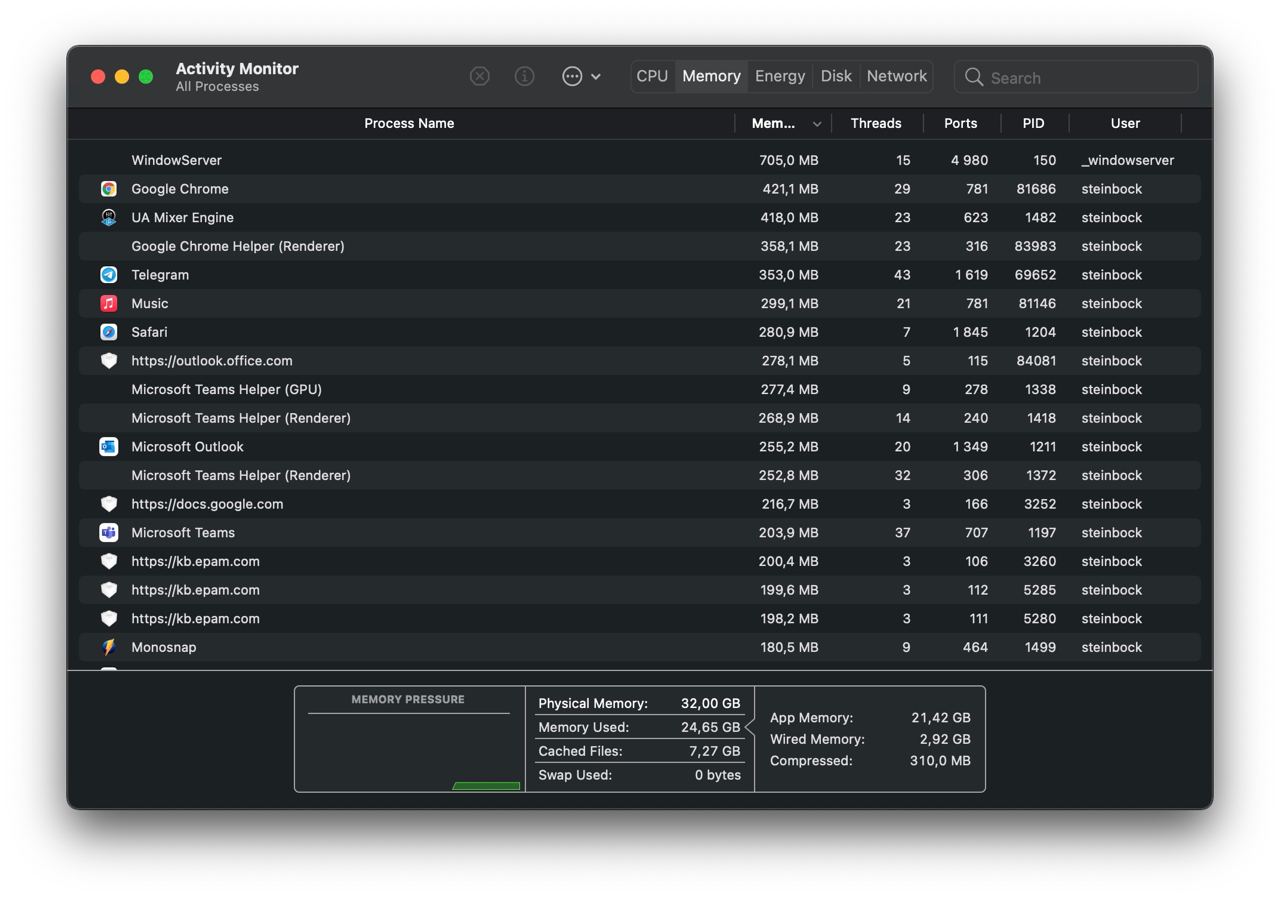Sort by Process Name column header
This screenshot has height=898, width=1280.
coord(409,123)
